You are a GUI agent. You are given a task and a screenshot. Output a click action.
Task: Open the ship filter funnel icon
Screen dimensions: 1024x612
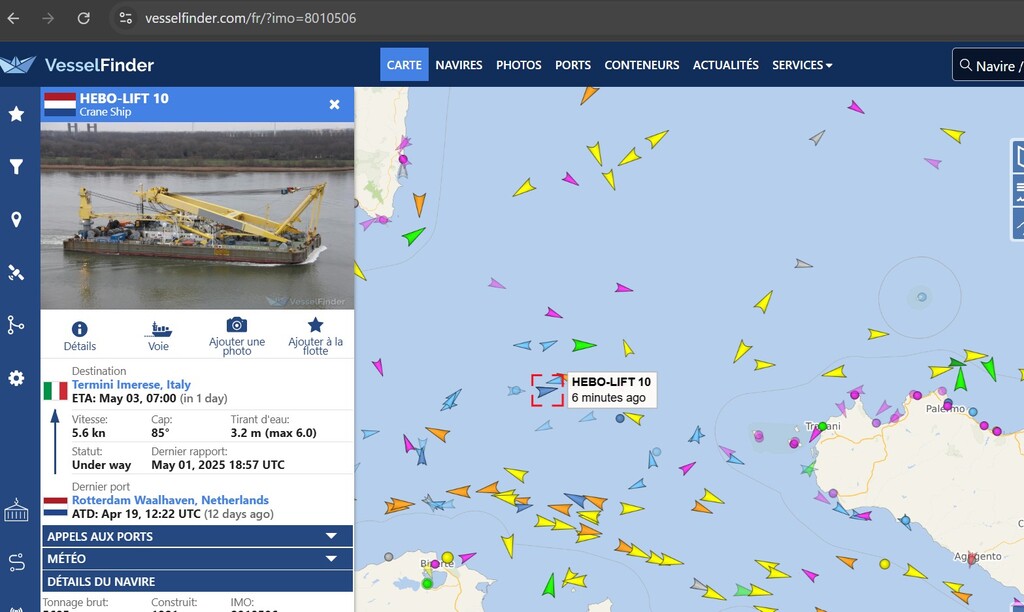click(x=16, y=167)
